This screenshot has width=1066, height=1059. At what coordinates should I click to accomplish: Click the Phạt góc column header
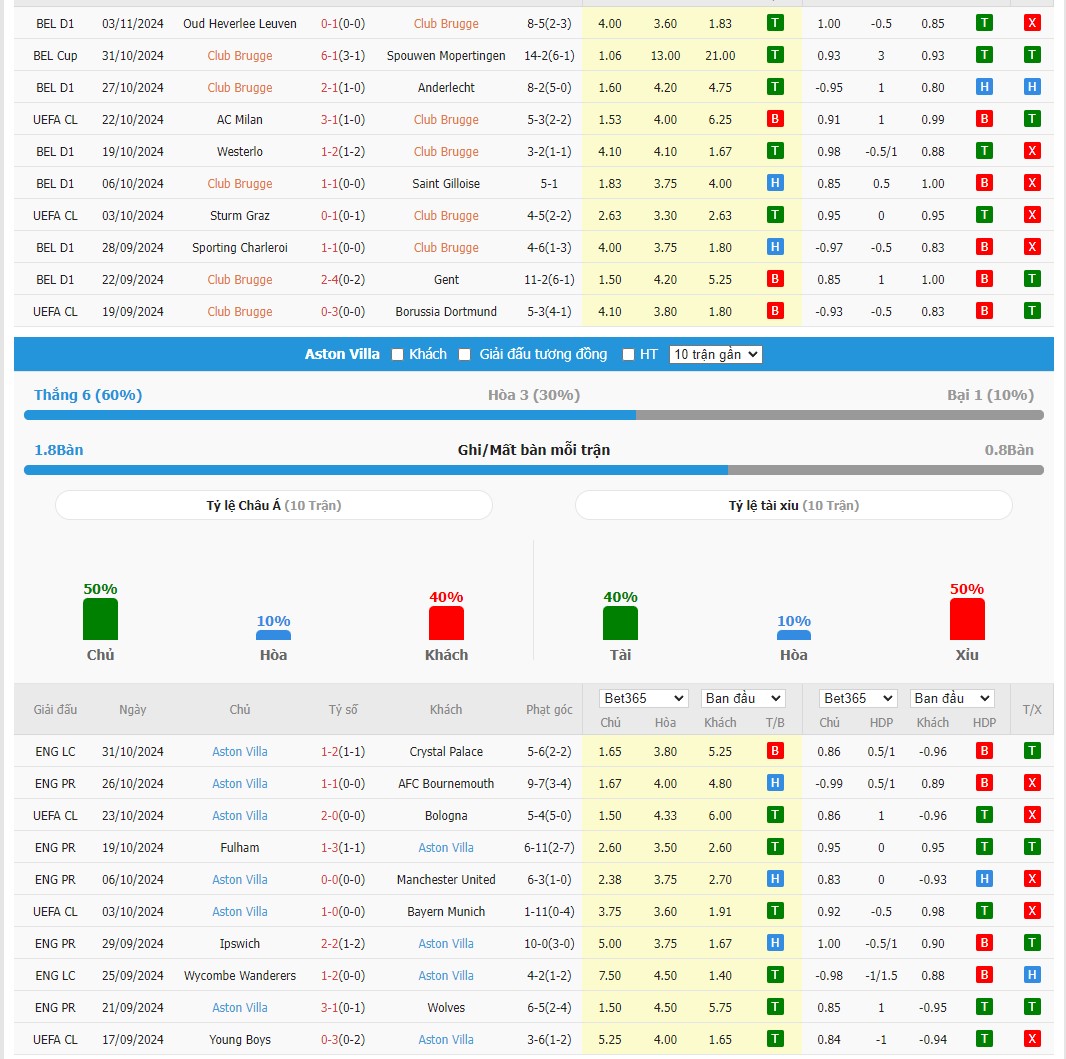(x=549, y=710)
